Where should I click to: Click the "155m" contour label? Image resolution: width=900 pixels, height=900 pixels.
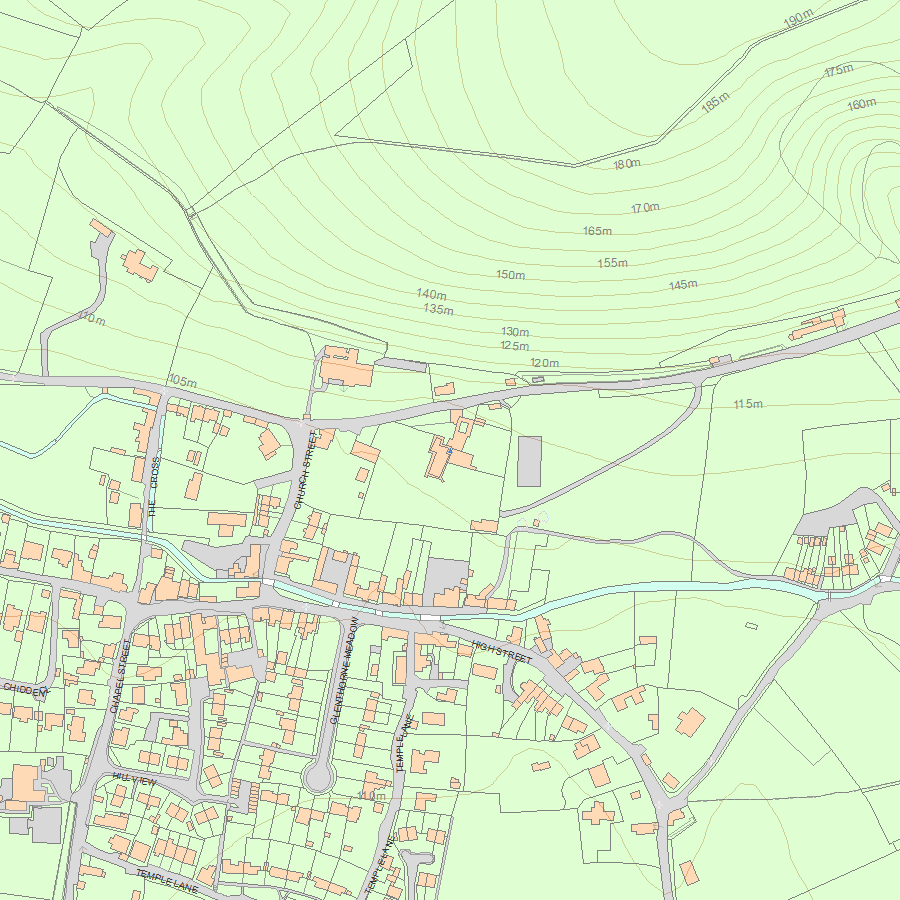[x=612, y=263]
